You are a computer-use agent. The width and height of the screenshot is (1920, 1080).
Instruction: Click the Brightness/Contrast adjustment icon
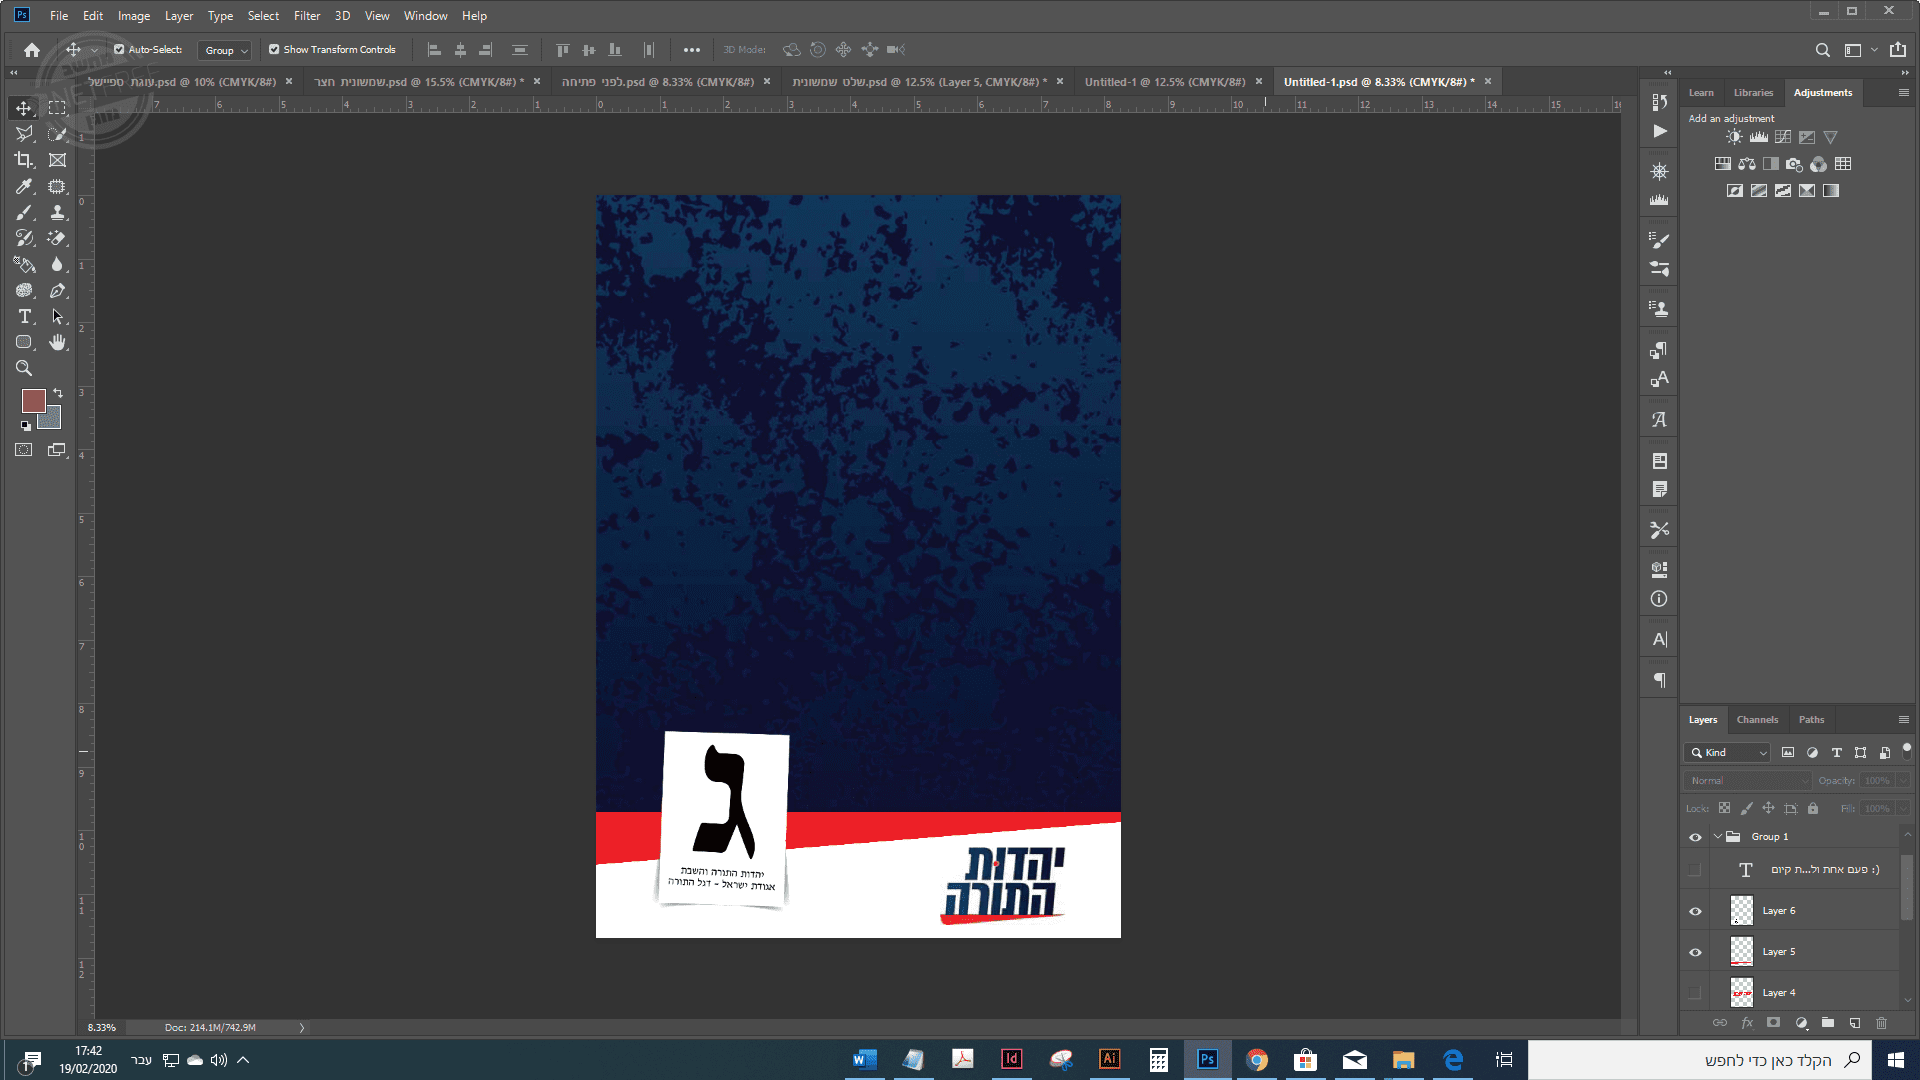1734,137
